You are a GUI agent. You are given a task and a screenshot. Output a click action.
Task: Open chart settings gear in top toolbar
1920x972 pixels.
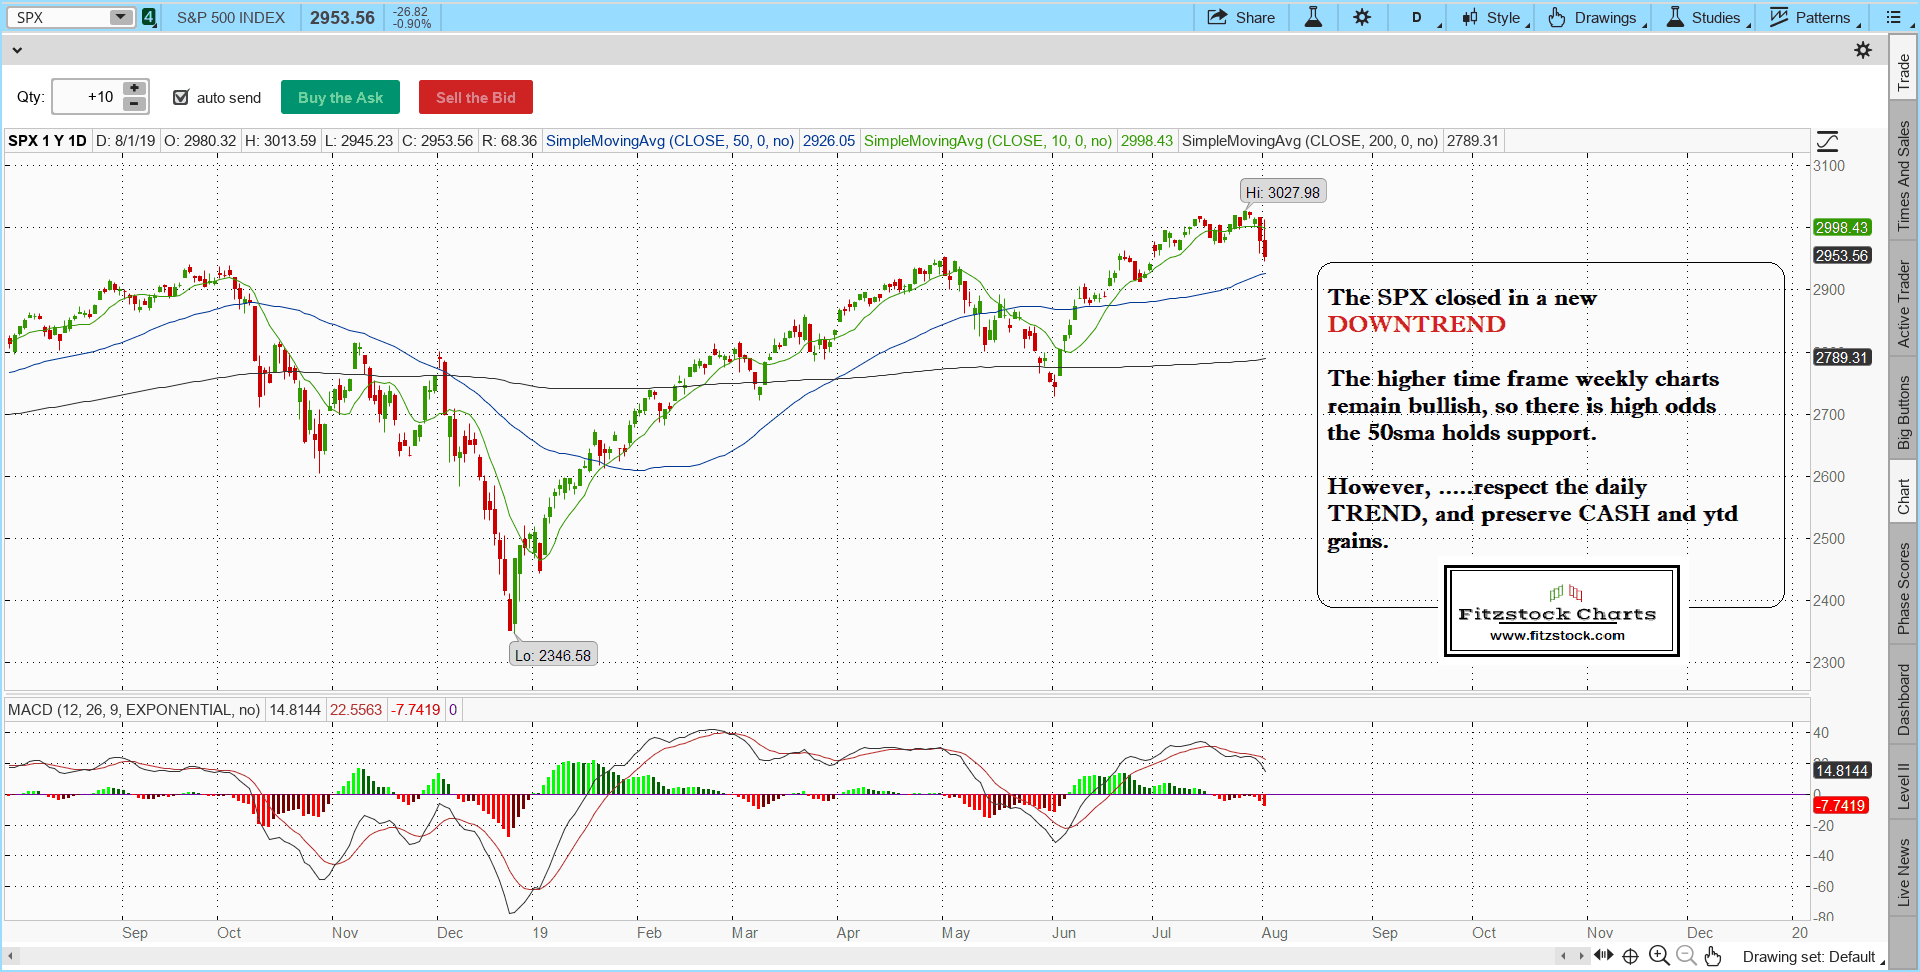(x=1362, y=18)
